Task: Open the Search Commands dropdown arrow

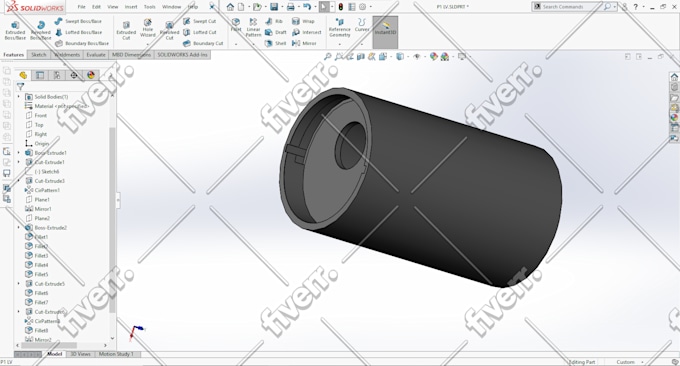Action: pos(615,7)
